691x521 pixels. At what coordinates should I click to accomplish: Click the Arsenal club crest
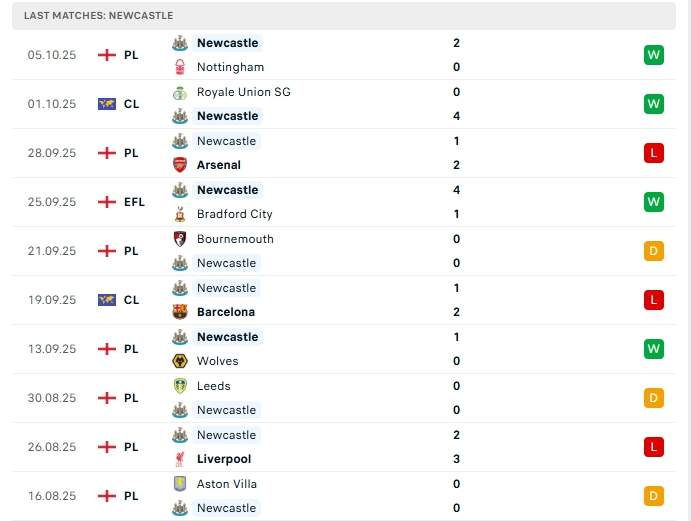click(x=180, y=165)
